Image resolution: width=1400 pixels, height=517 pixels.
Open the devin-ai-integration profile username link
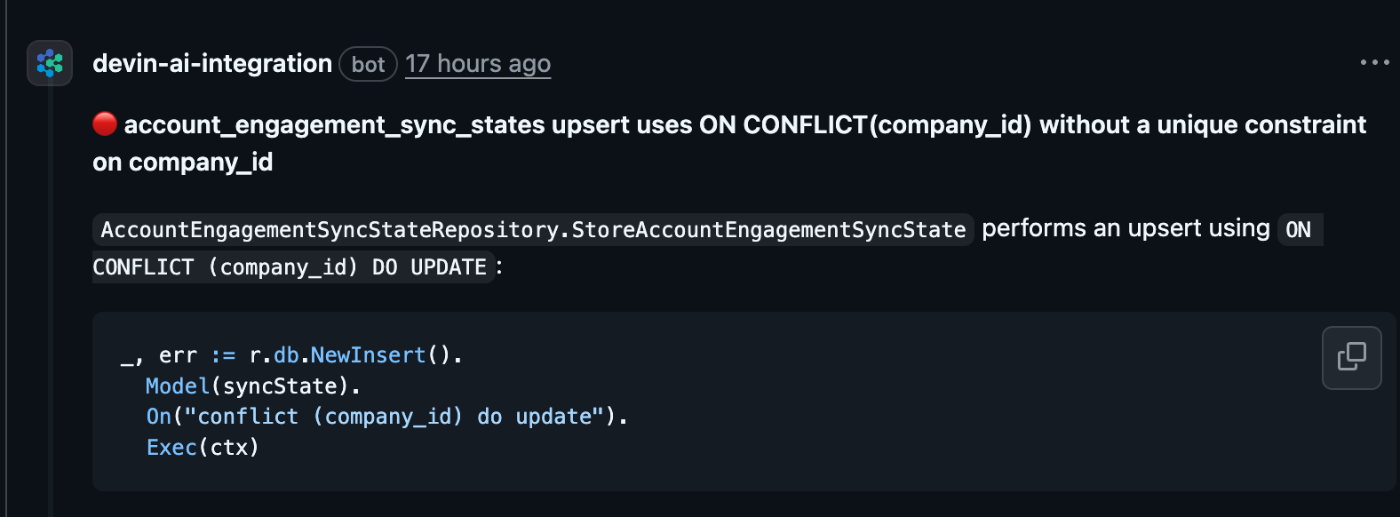[212, 64]
